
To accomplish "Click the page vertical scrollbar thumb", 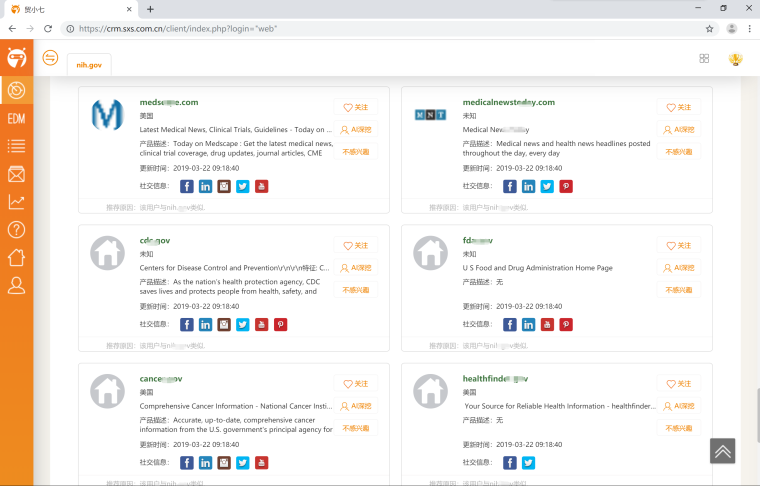I will (758, 415).
